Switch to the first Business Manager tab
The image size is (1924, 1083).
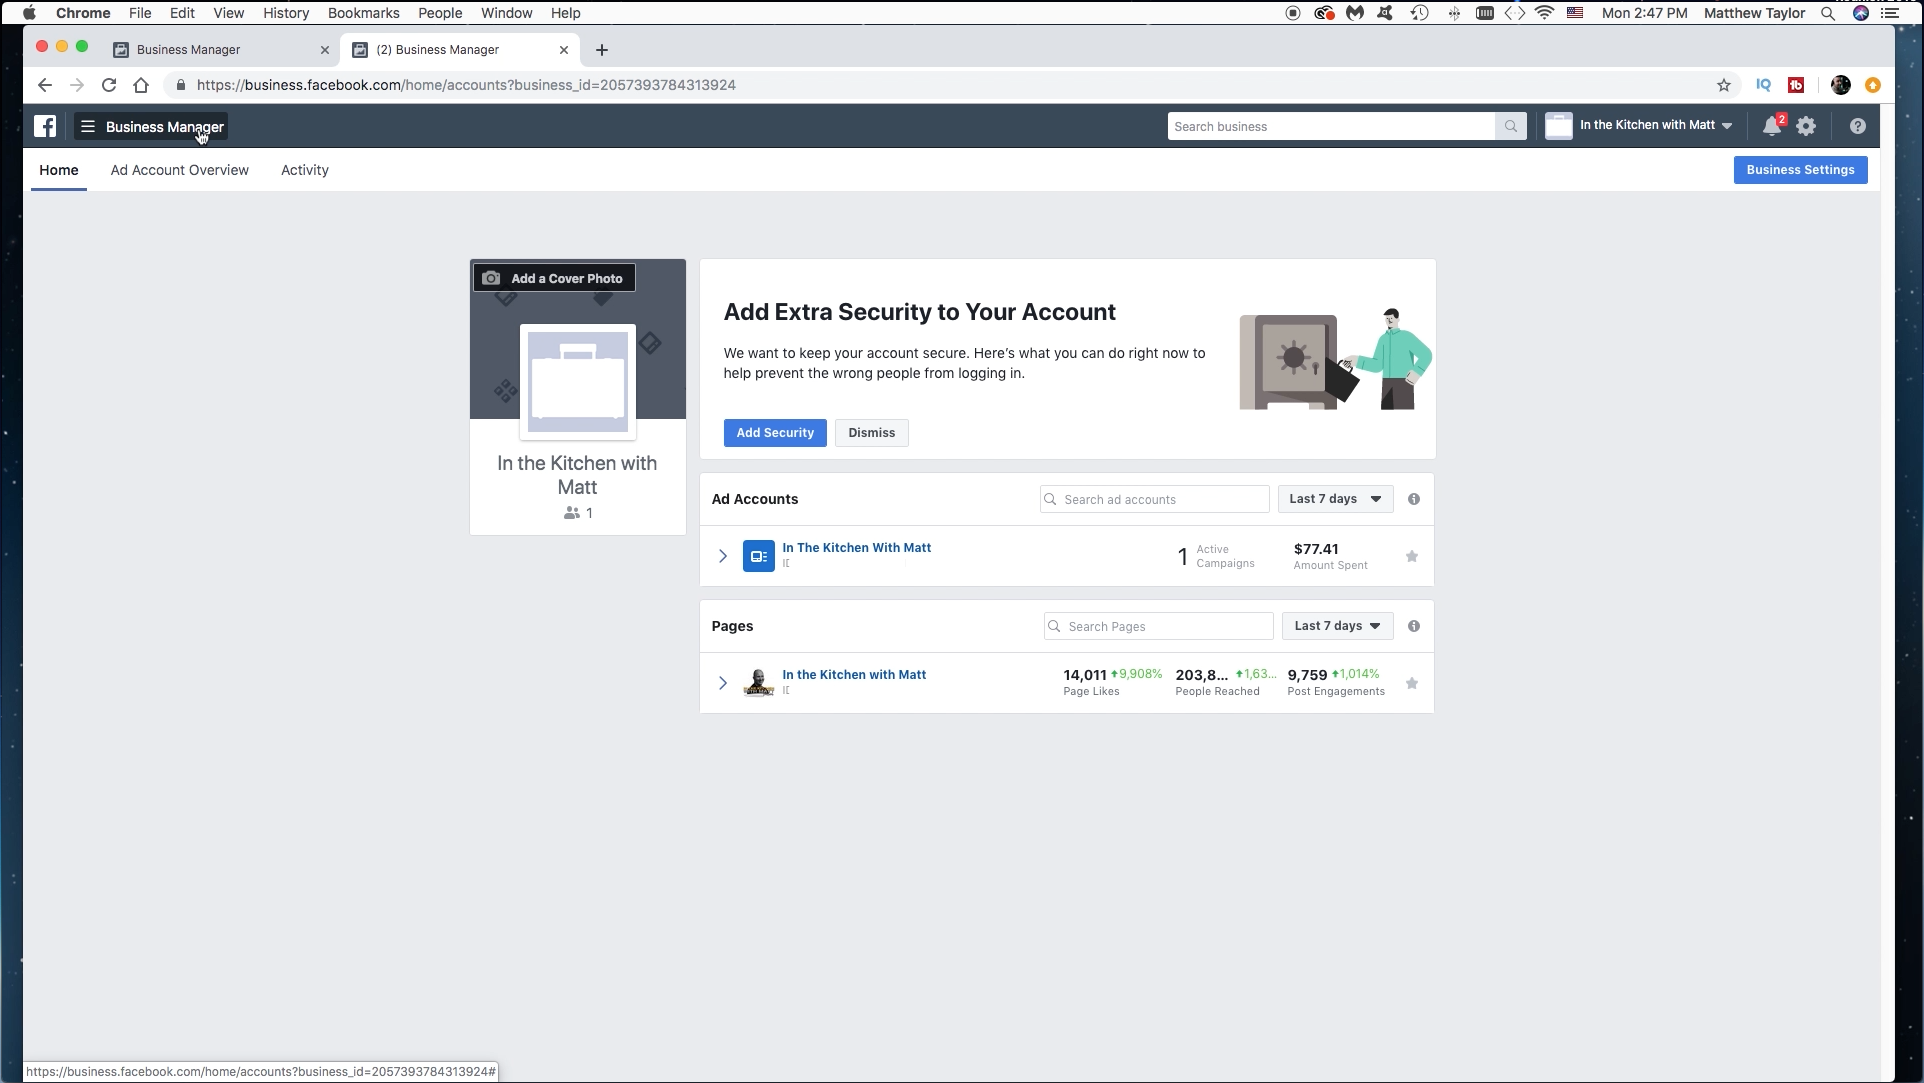click(220, 50)
